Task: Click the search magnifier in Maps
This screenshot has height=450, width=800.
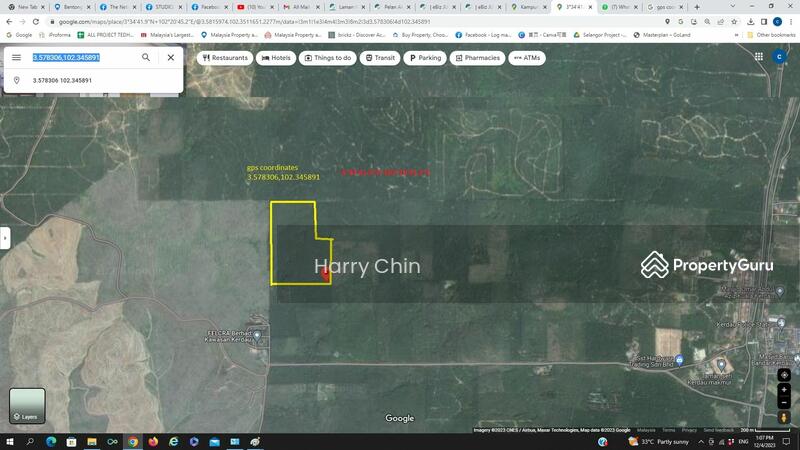Action: coord(146,58)
